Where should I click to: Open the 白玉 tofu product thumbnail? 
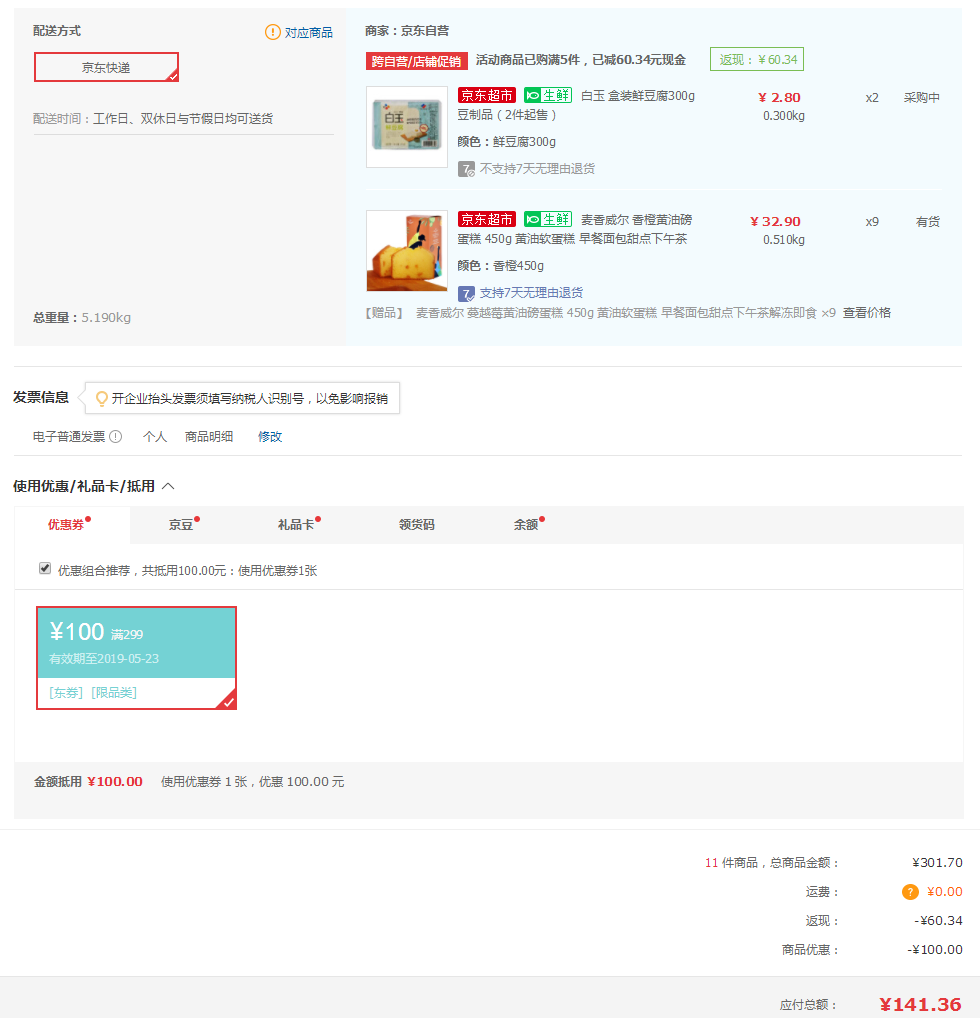[x=407, y=127]
